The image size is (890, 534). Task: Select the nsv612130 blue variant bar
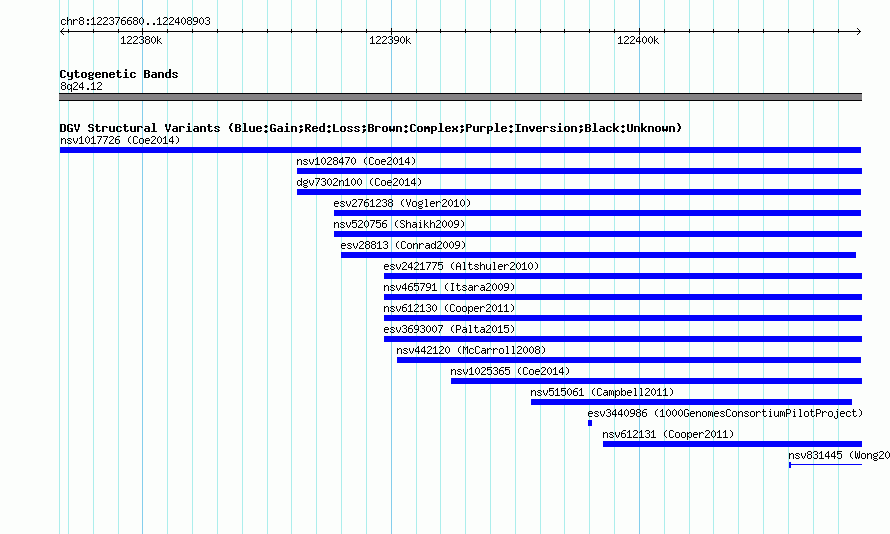click(x=623, y=318)
